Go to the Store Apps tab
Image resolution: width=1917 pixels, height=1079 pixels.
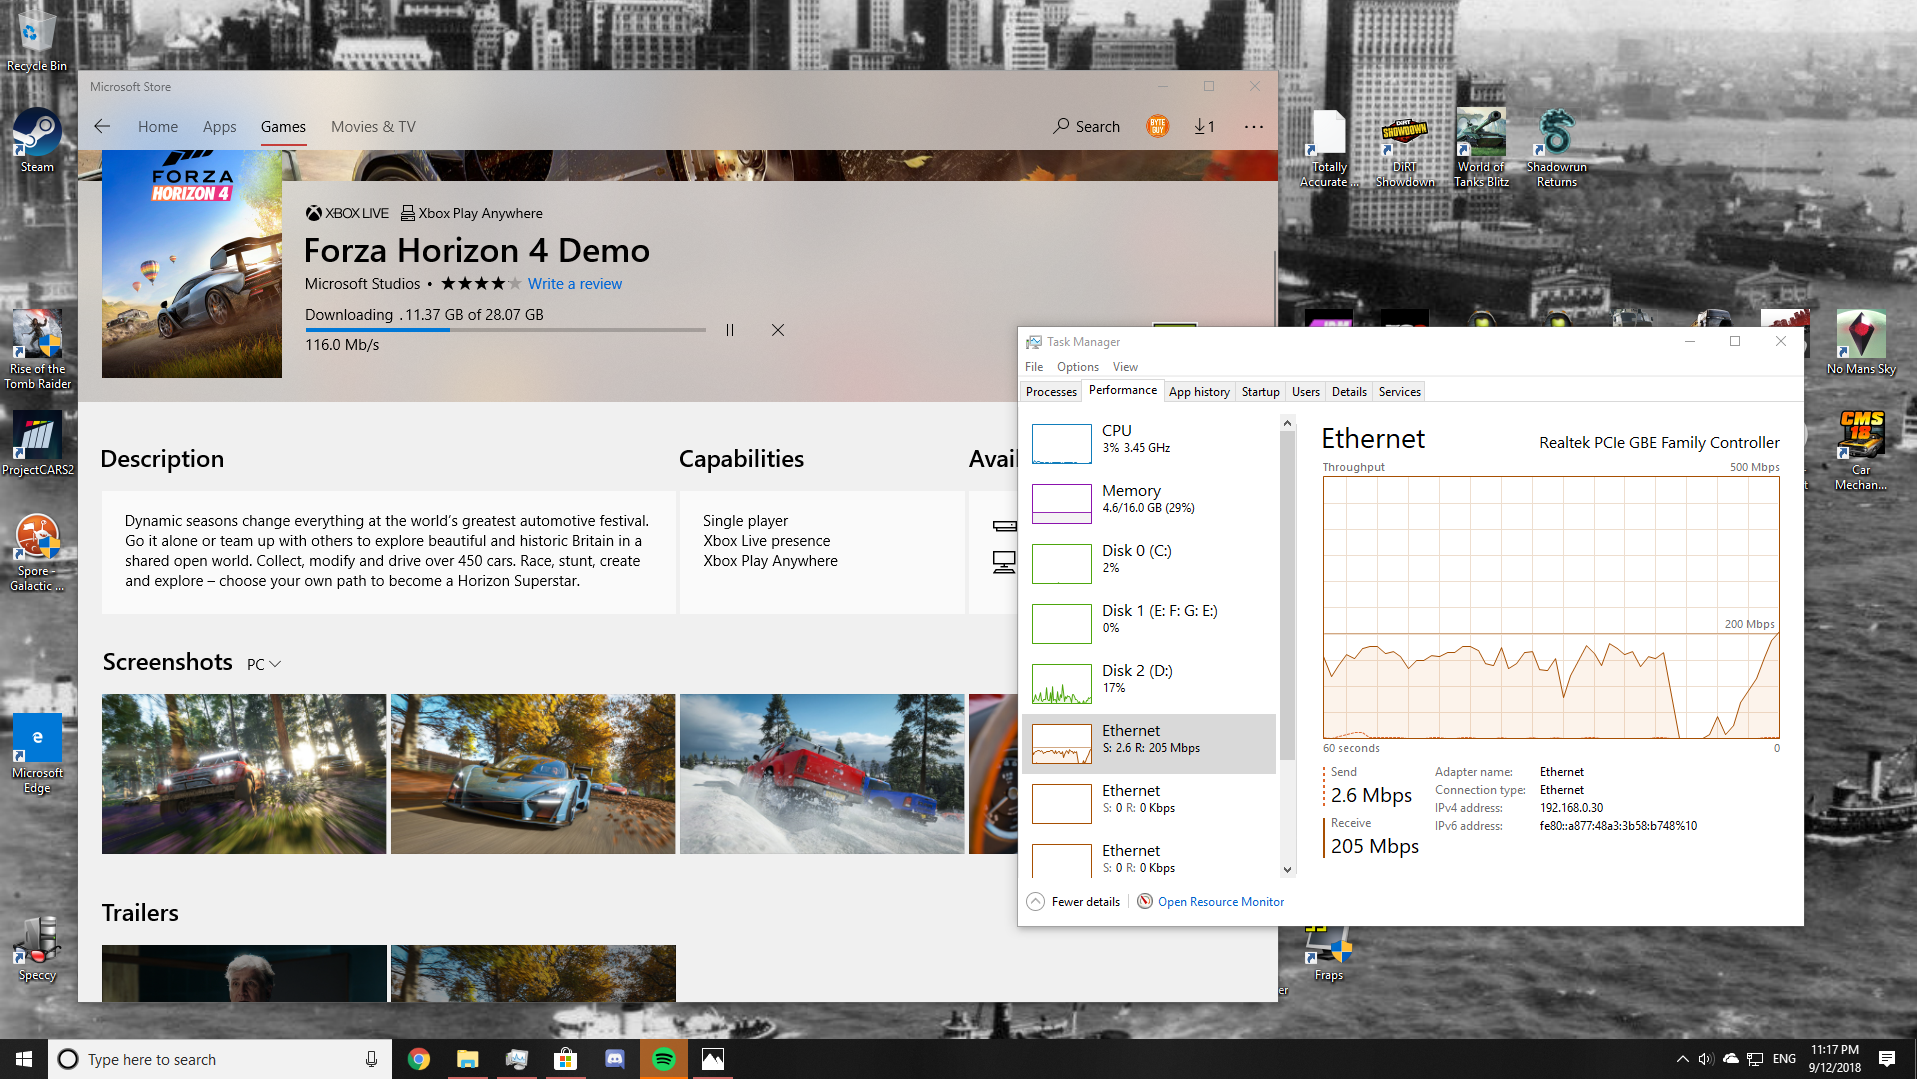220,126
